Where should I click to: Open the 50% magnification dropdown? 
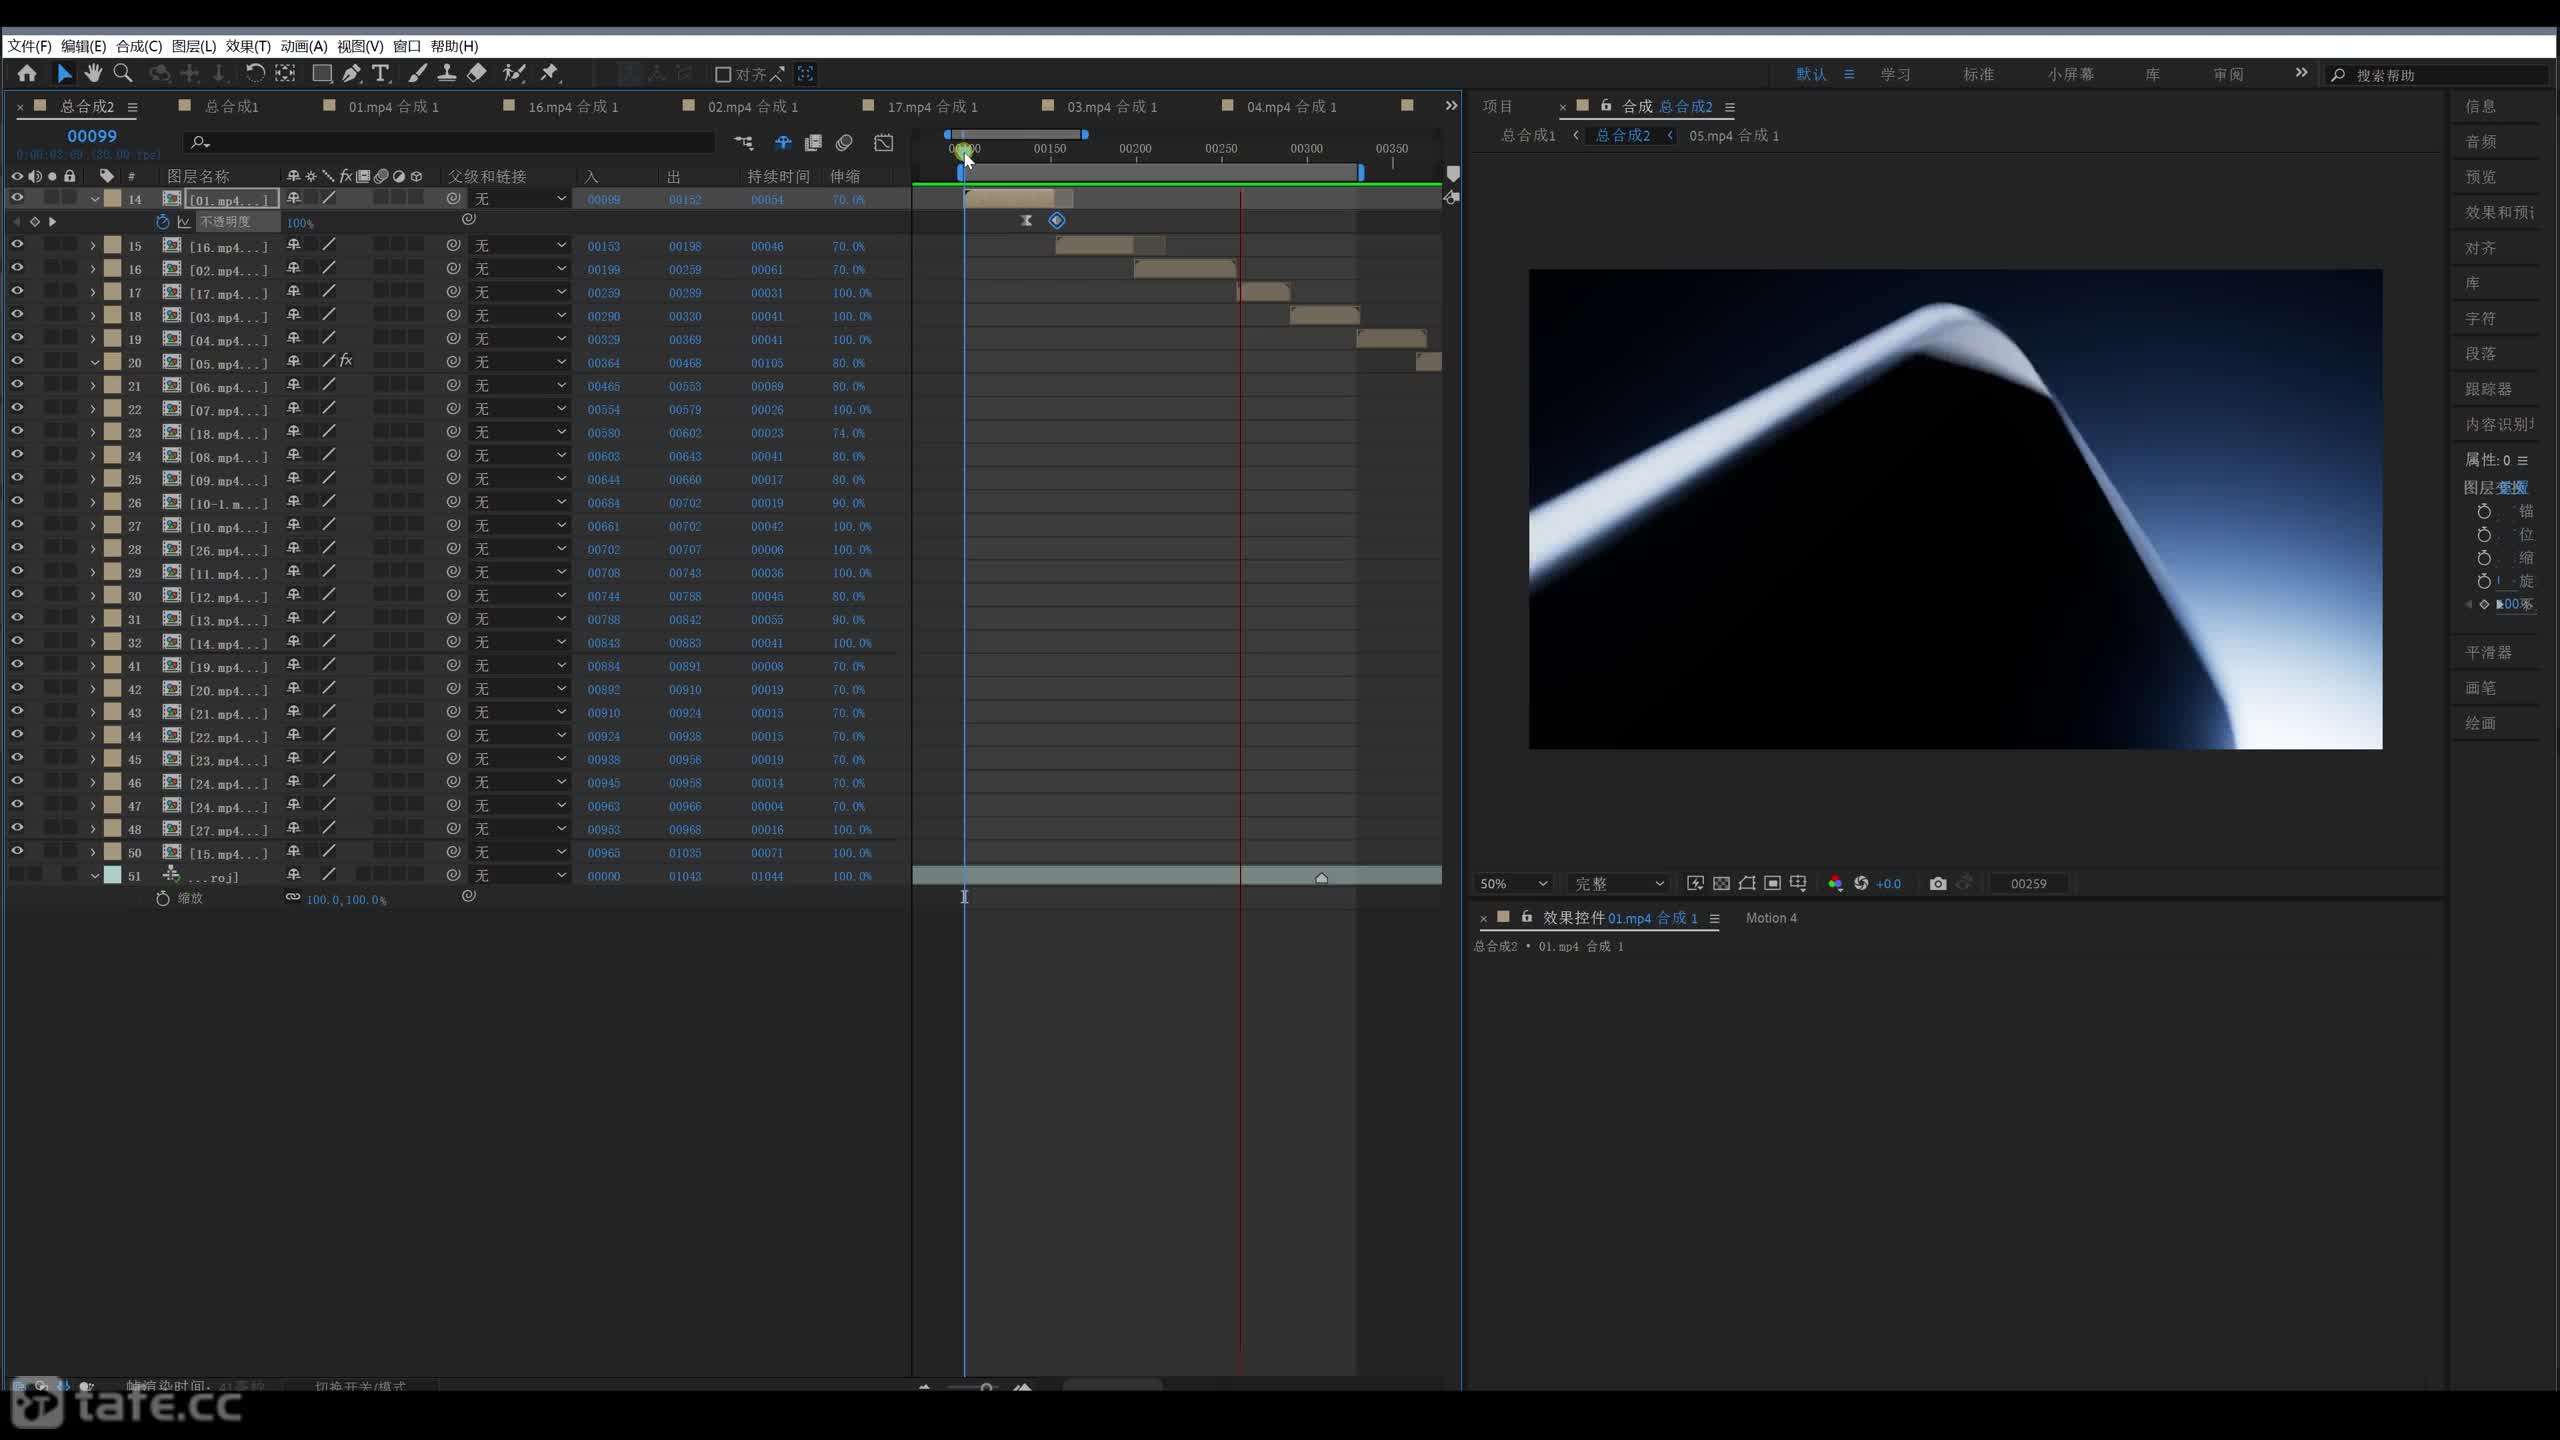(1514, 883)
